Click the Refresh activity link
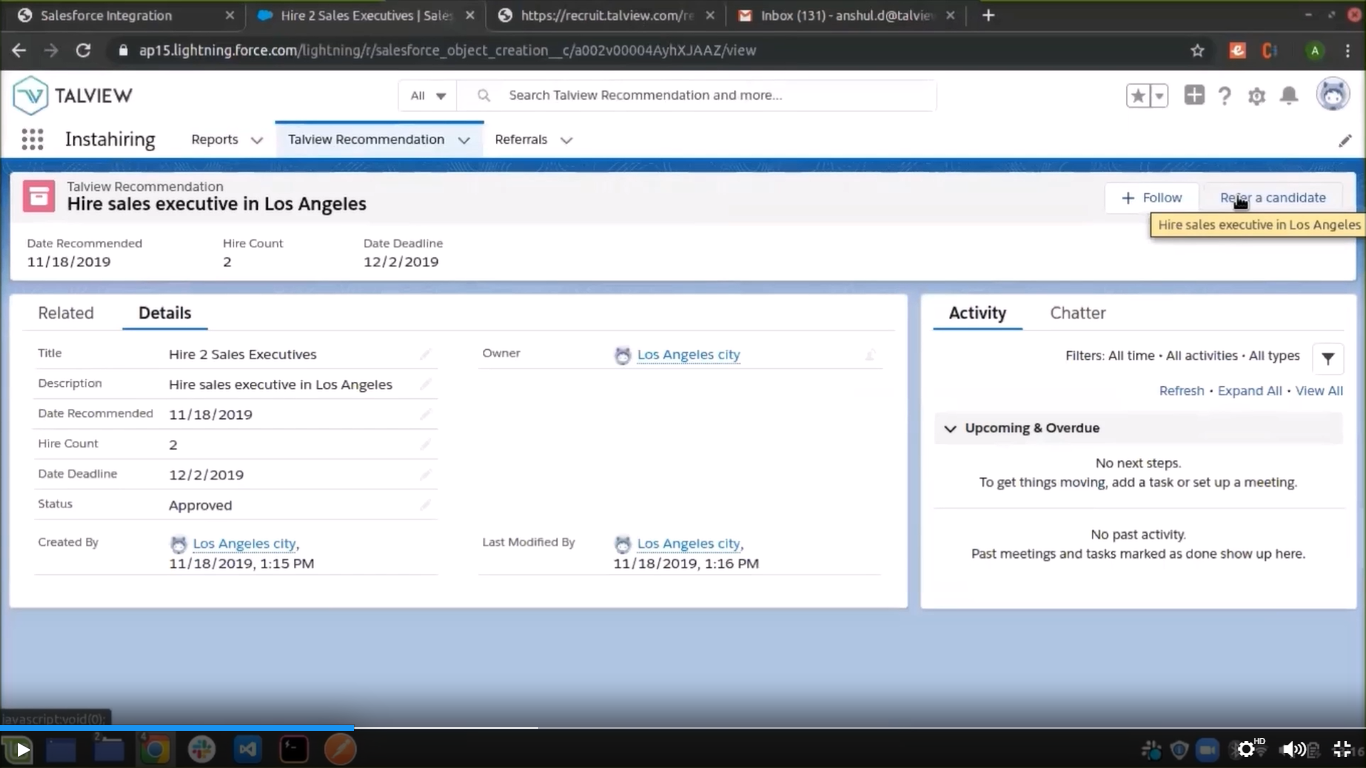This screenshot has height=768, width=1366. coord(1181,391)
